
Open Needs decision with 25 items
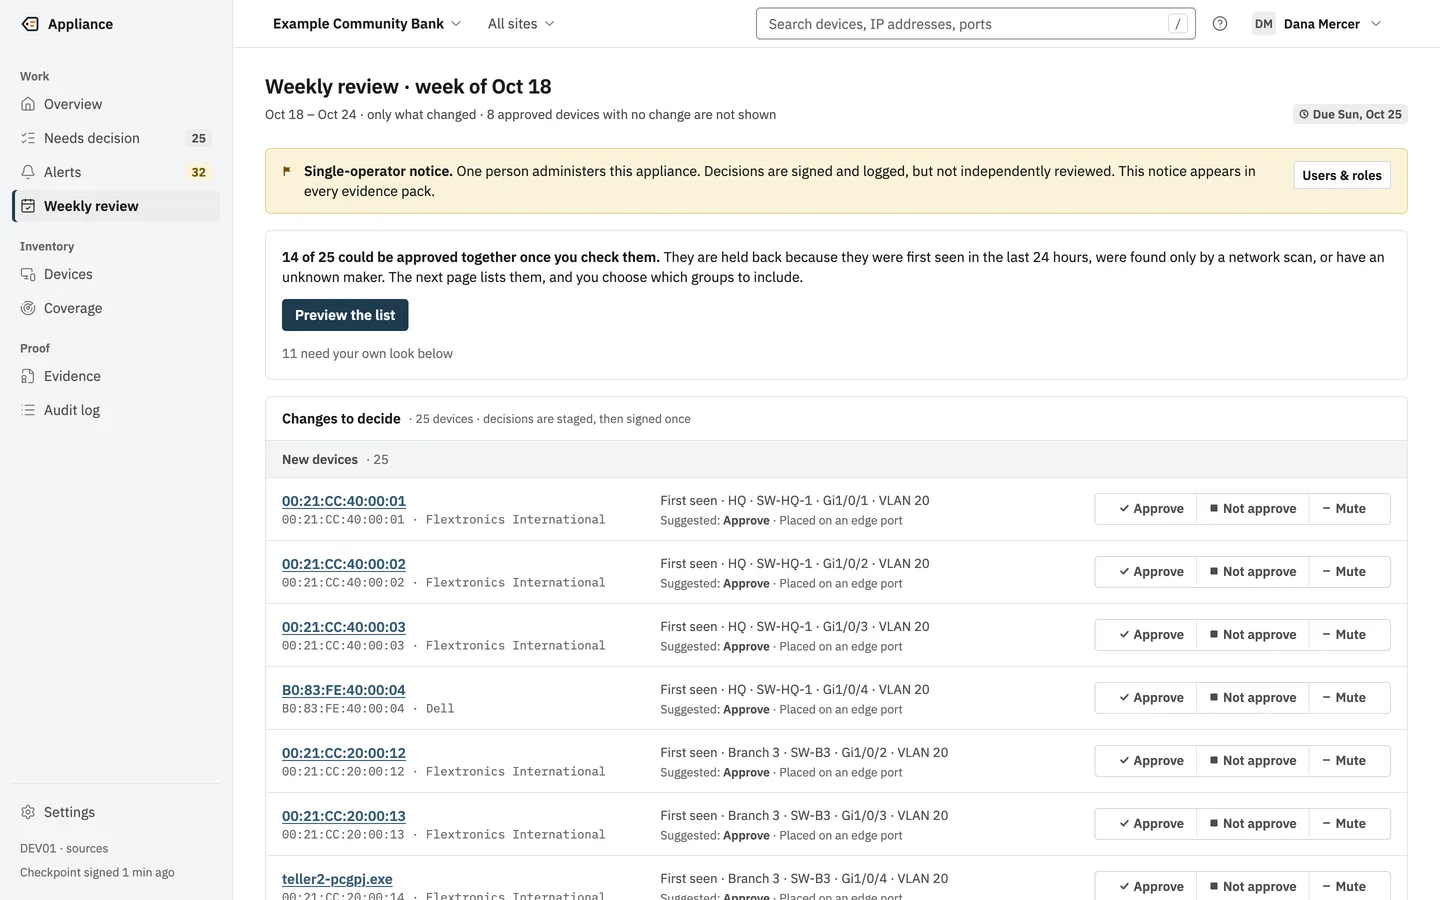(116, 138)
